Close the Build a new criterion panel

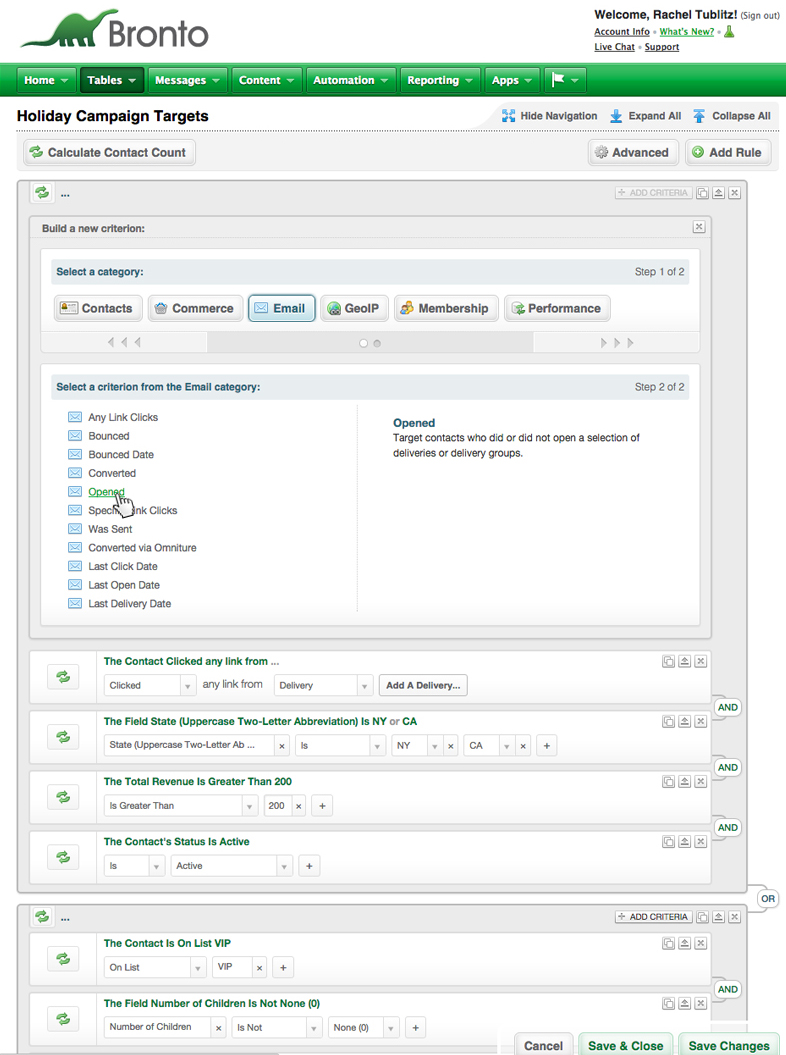pos(699,227)
